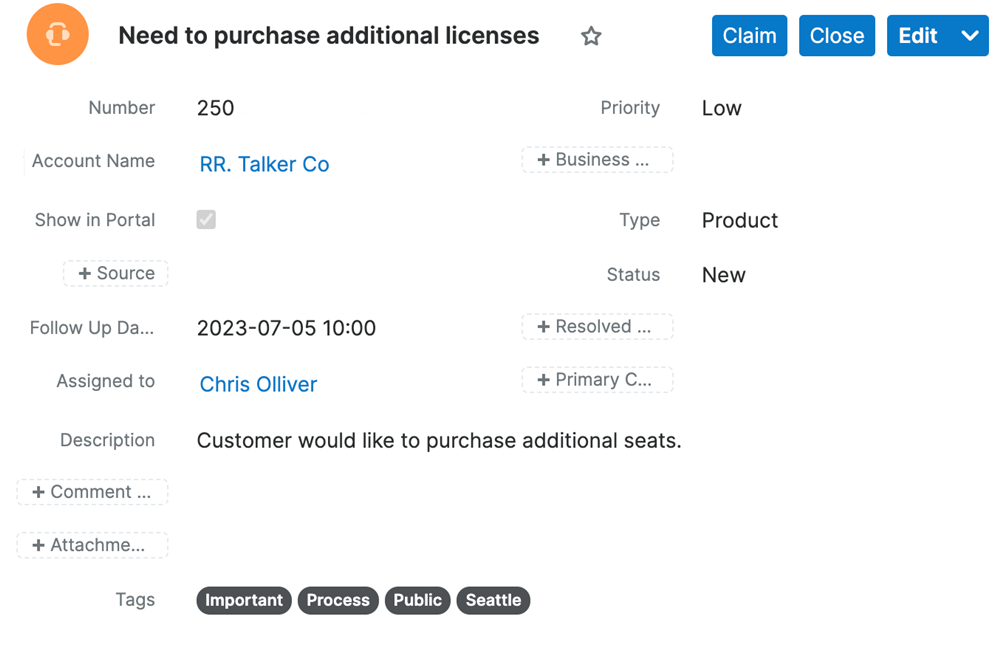The height and width of the screenshot is (647, 997).
Task: Add the Primary Contact field
Action: point(597,380)
